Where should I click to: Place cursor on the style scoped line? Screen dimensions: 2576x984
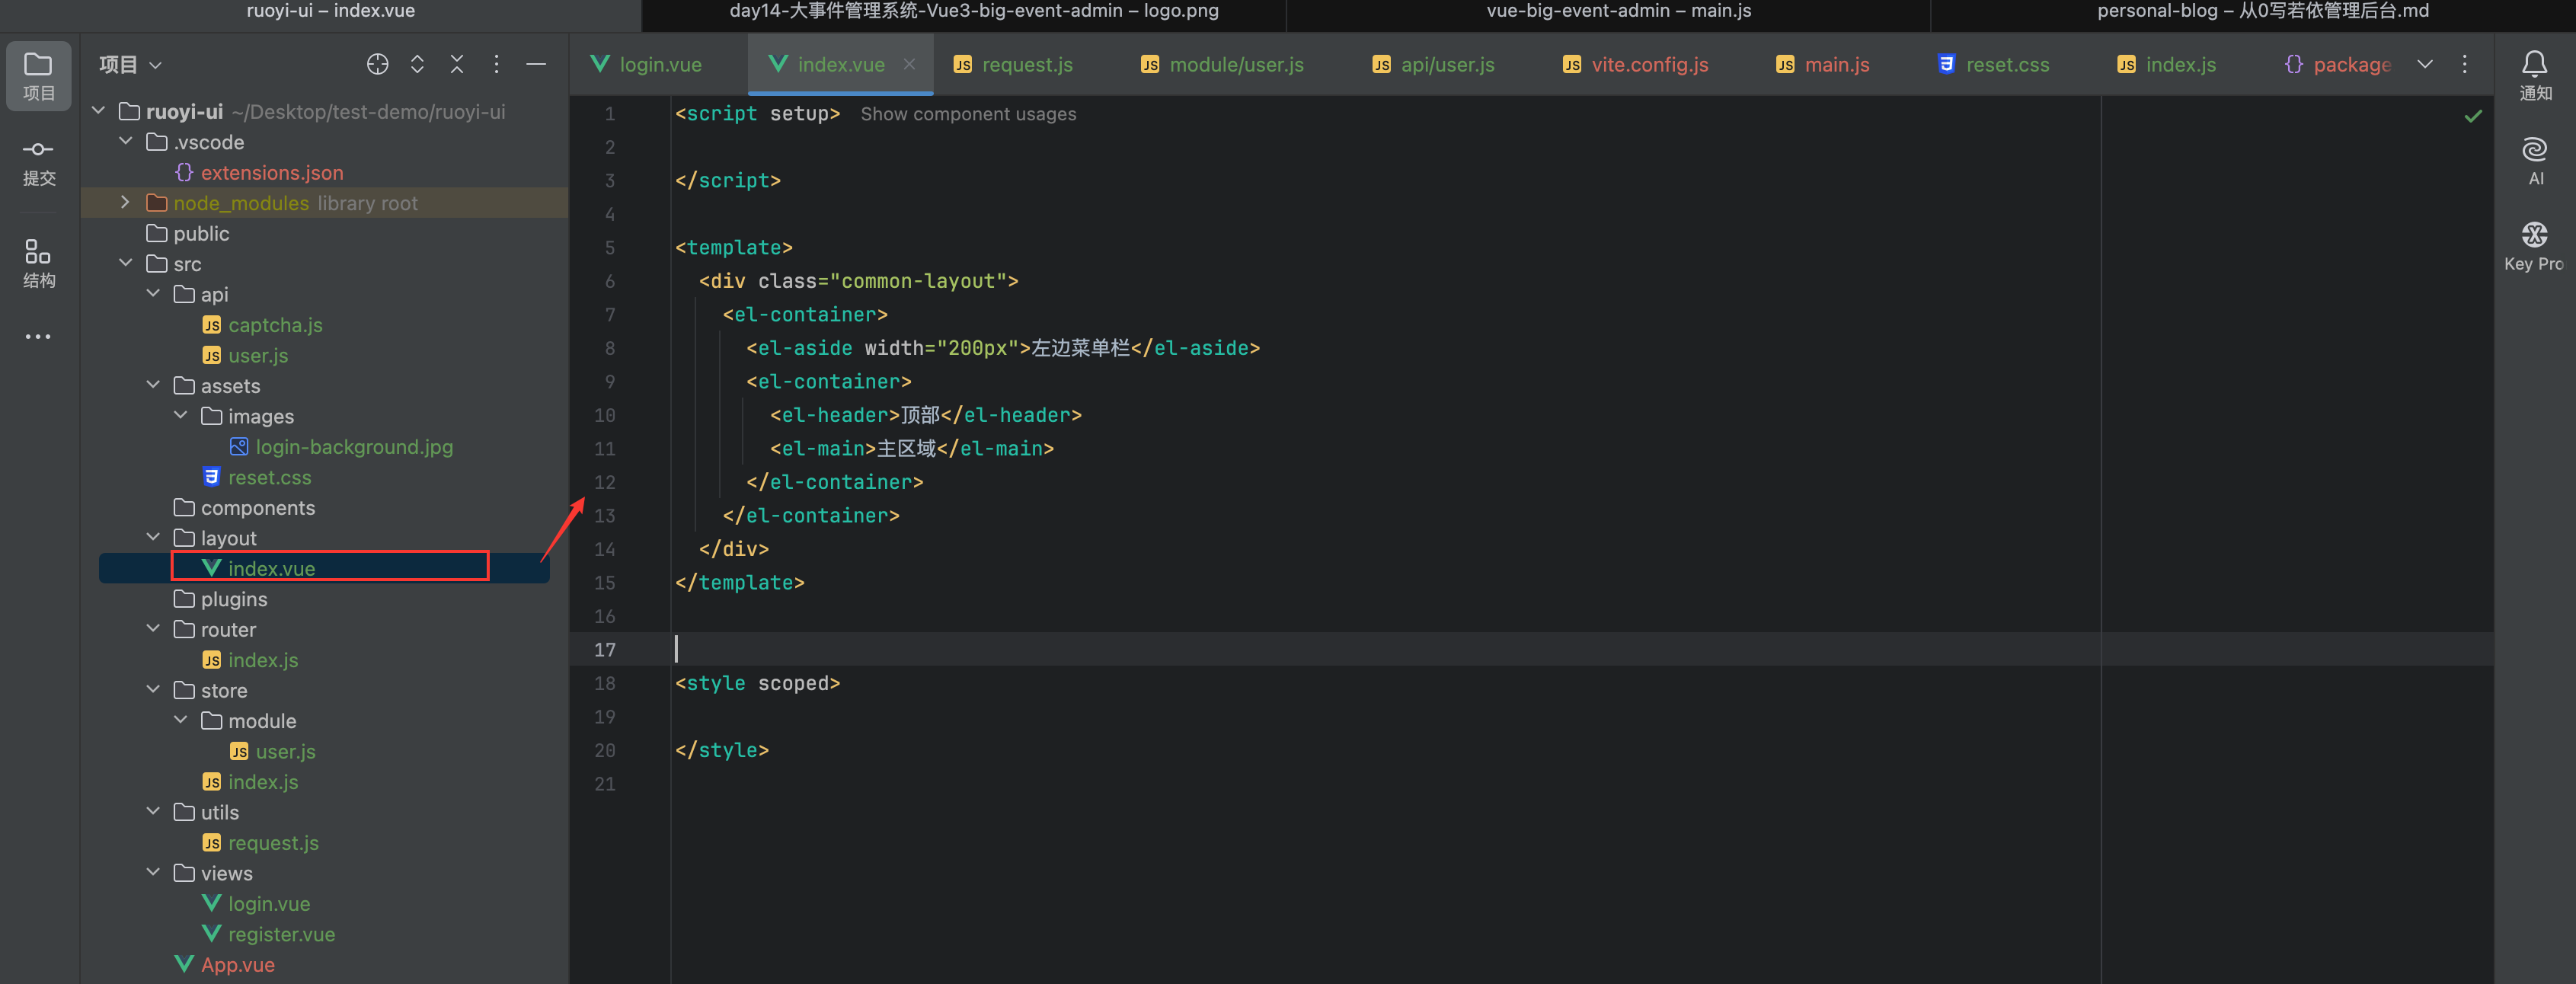coord(757,683)
